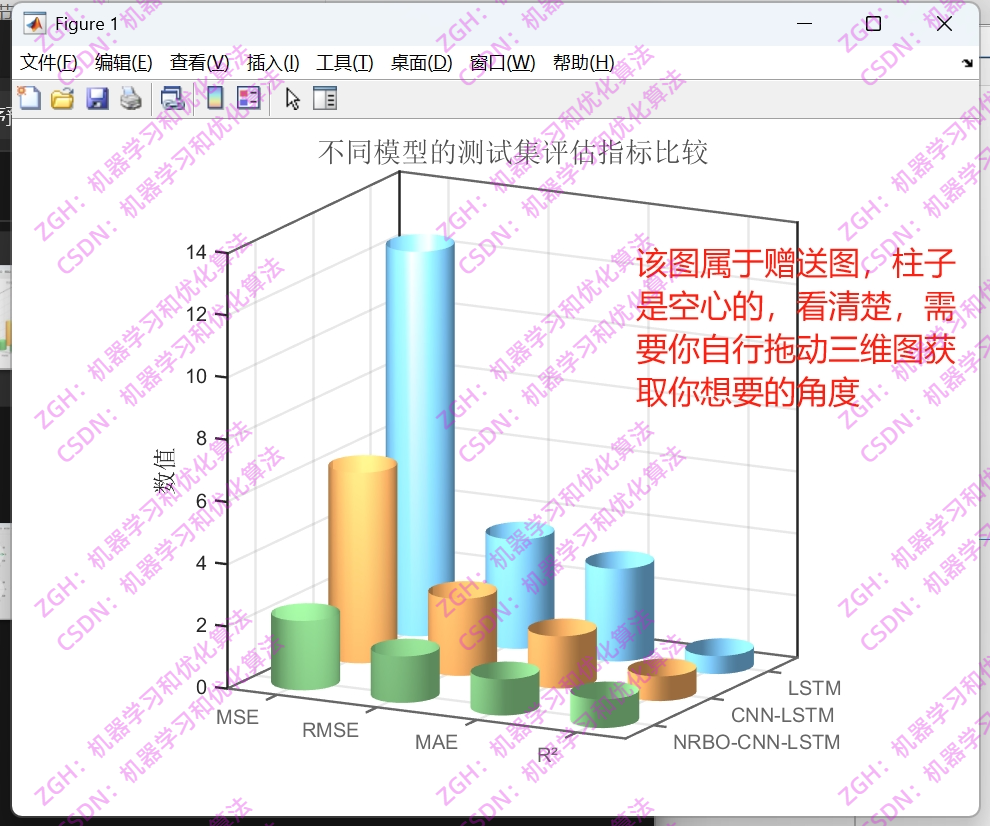Close the Figure 1 window
Image resolution: width=990 pixels, height=826 pixels.
[944, 24]
